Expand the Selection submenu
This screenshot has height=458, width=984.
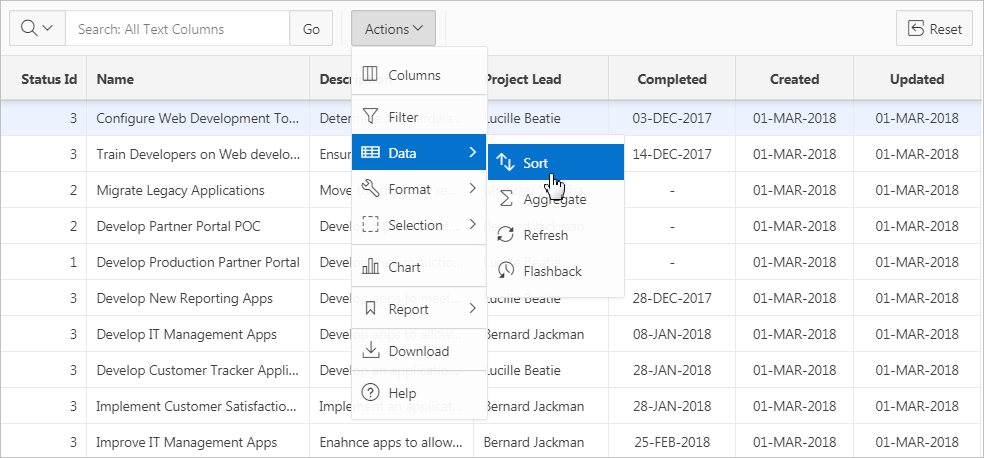[419, 225]
